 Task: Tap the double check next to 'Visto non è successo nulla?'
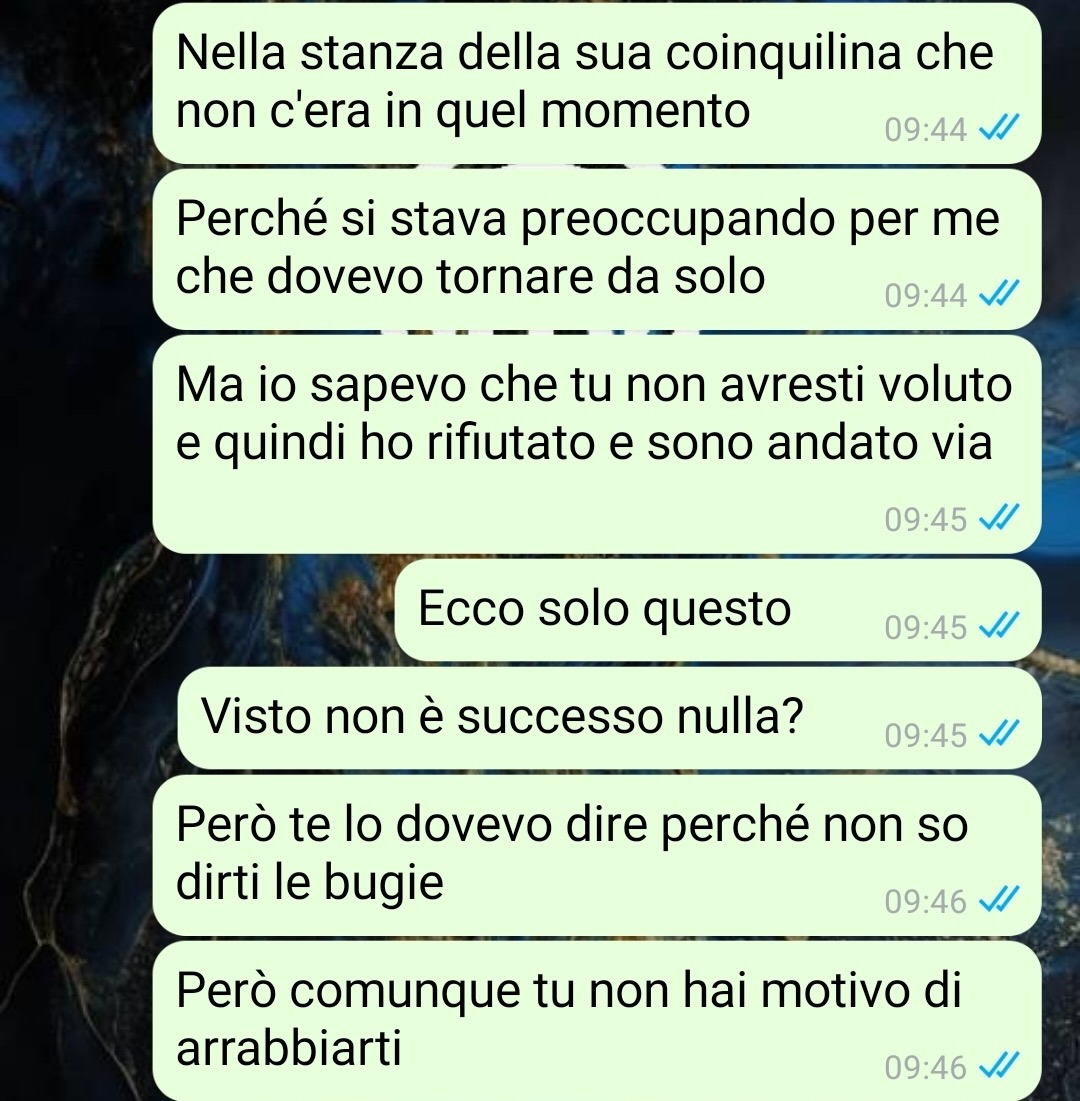[x=998, y=734]
